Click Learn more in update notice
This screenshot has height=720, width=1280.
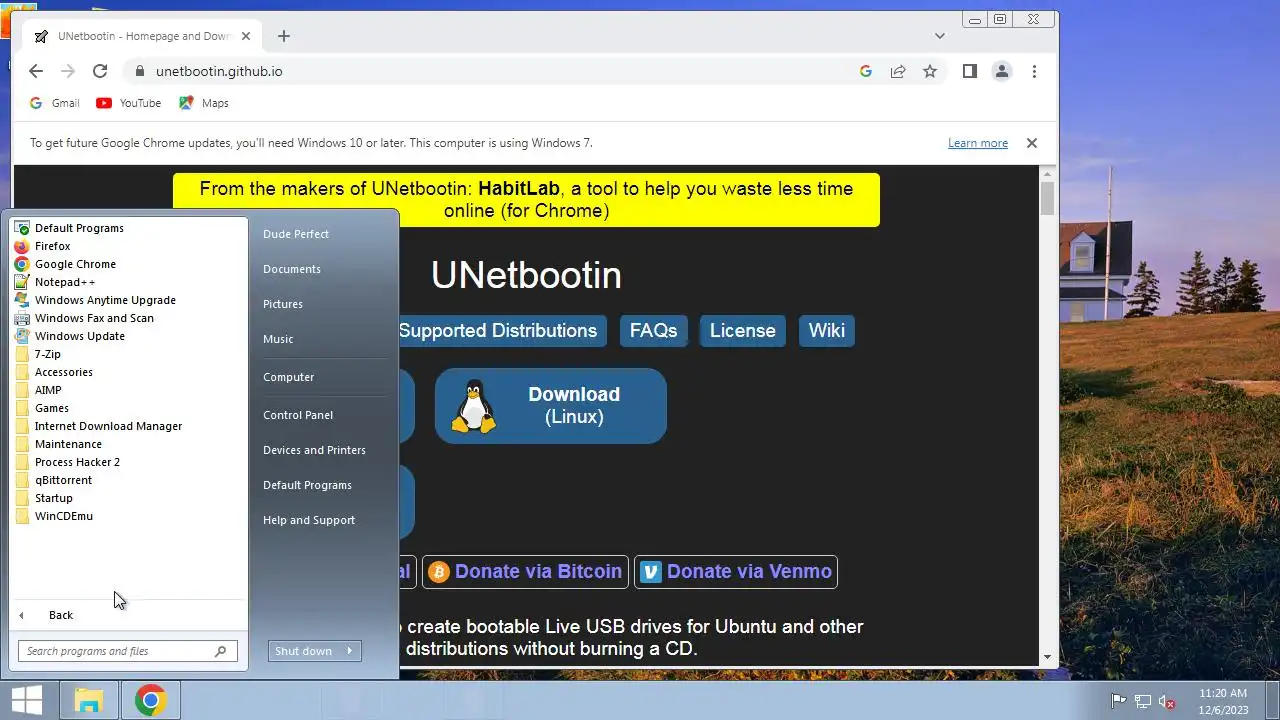978,143
